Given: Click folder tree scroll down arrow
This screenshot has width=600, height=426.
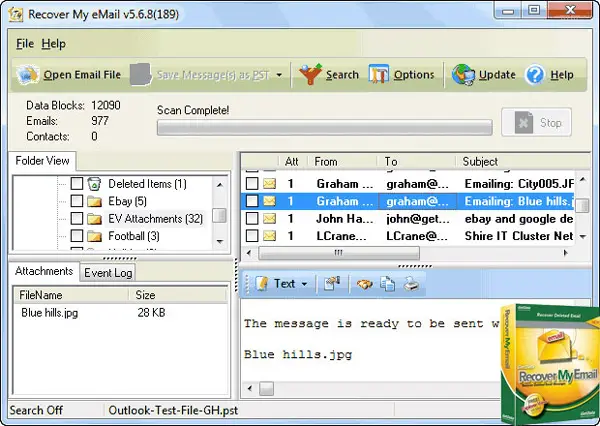Looking at the screenshot, I should [220, 241].
